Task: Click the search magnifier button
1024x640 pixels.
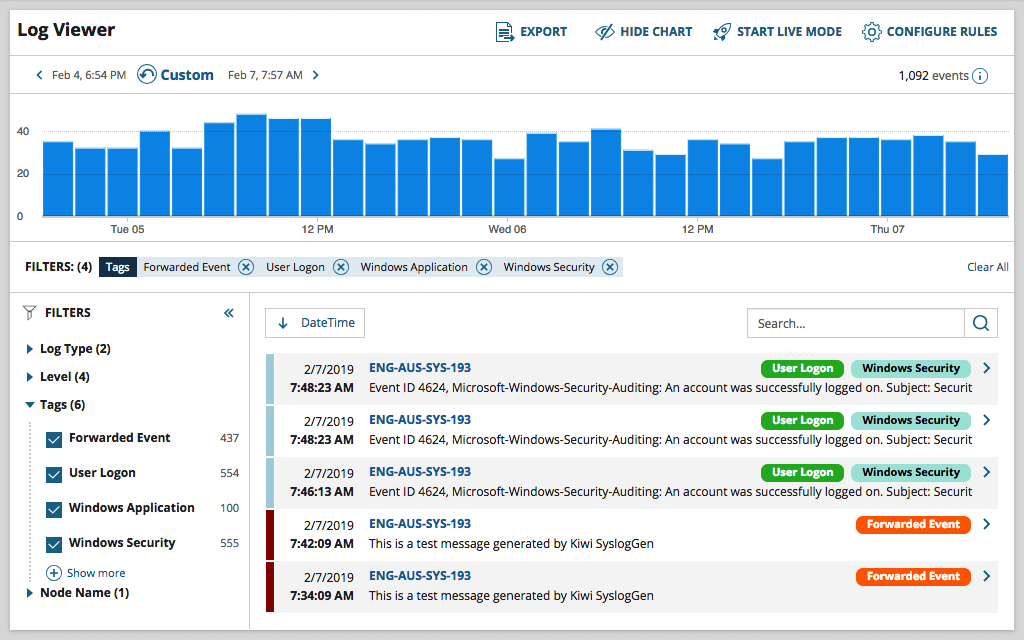Action: coord(981,323)
